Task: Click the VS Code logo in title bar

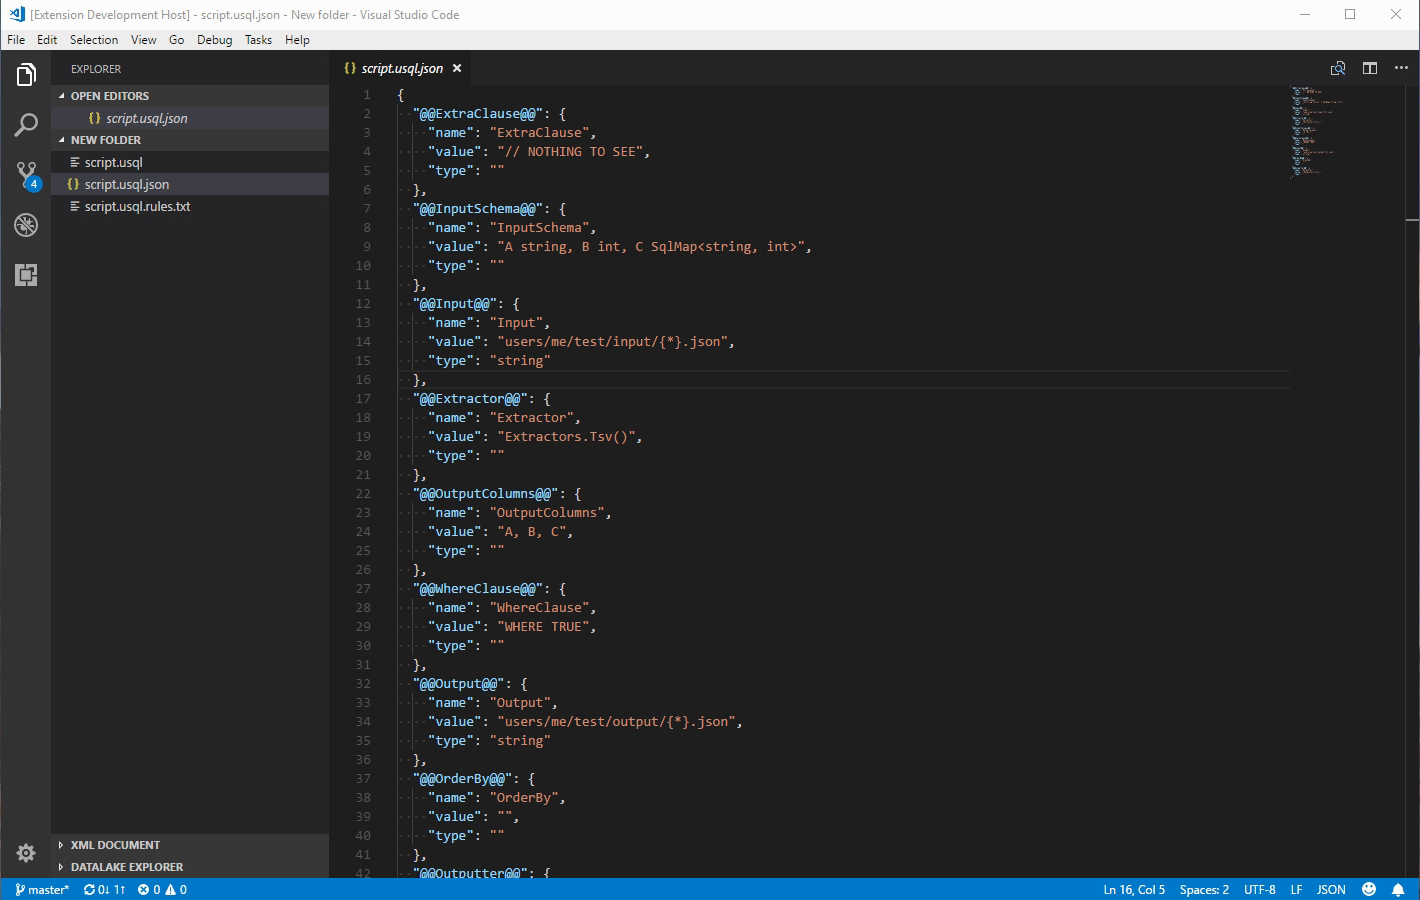Action: tap(16, 14)
